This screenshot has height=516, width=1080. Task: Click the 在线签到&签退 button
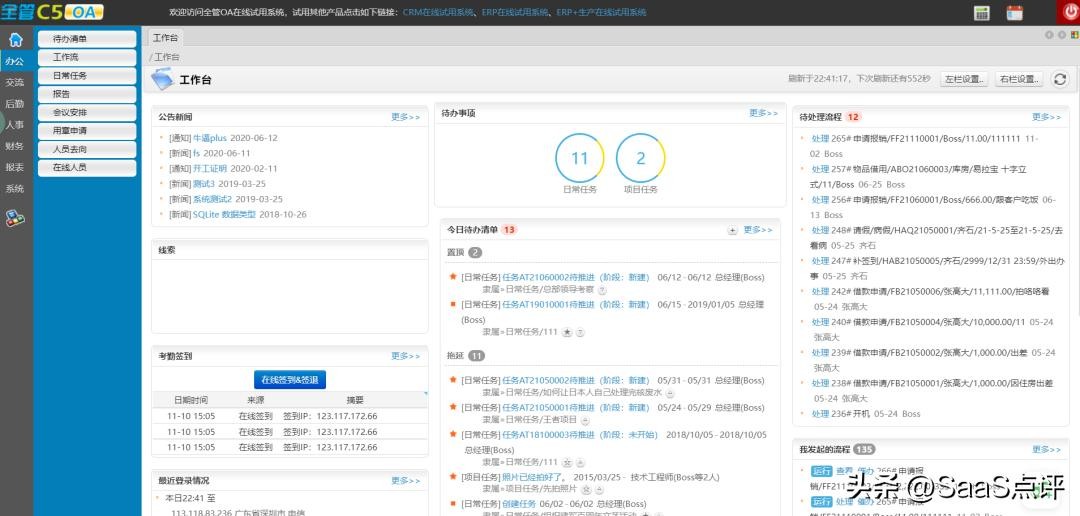coord(289,380)
